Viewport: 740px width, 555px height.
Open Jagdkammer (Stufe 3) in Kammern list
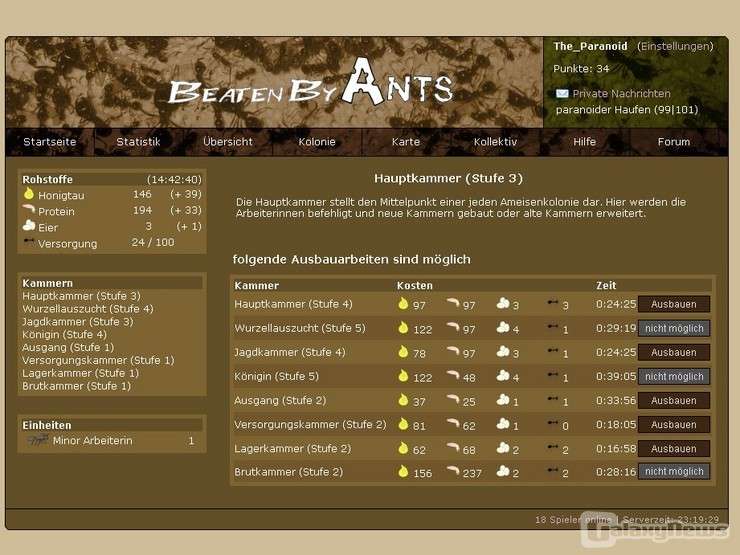pos(77,321)
